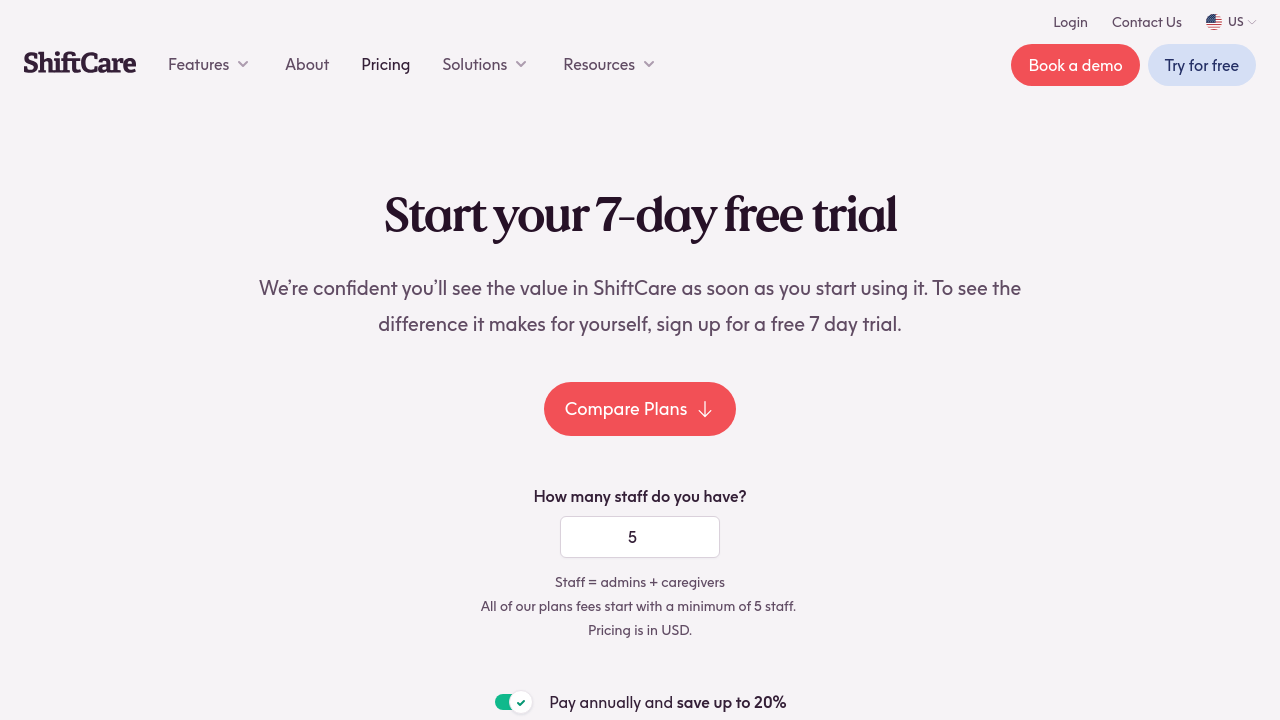Click the ShiftCare logo
This screenshot has height=720, width=1280.
pyautogui.click(x=80, y=63)
